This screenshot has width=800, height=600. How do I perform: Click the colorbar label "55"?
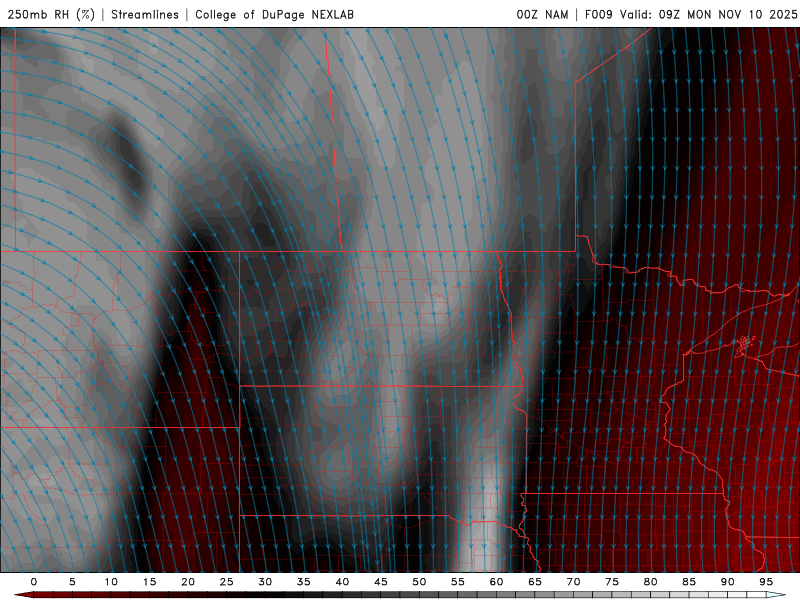(458, 582)
